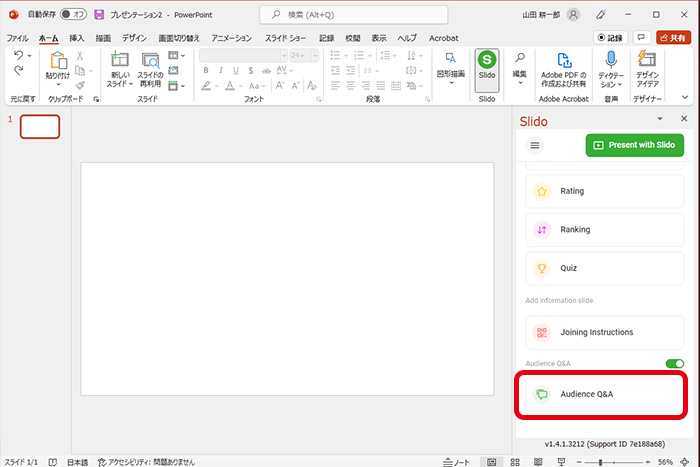The image size is (700, 467).
Task: Switch to Reading view icon
Action: coord(538,462)
